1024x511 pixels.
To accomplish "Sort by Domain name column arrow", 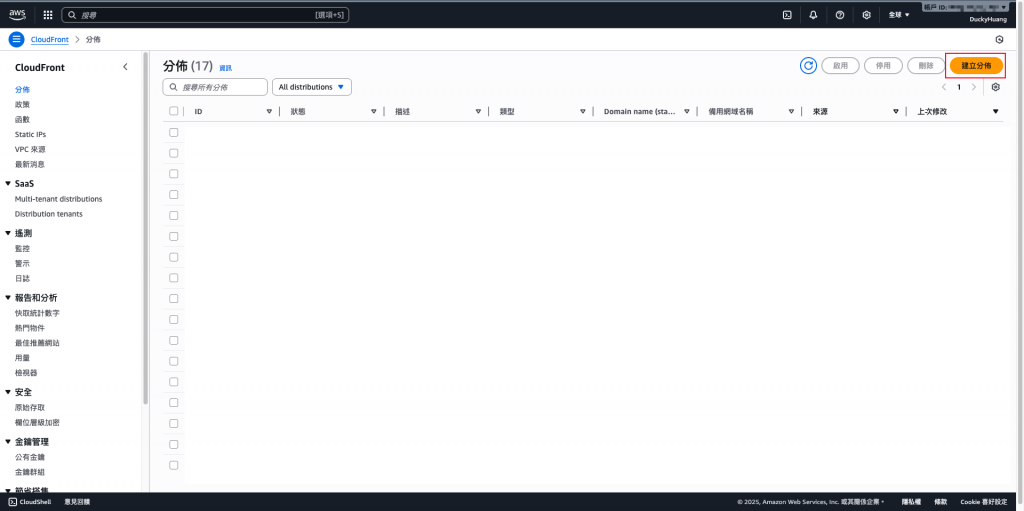I will (687, 112).
